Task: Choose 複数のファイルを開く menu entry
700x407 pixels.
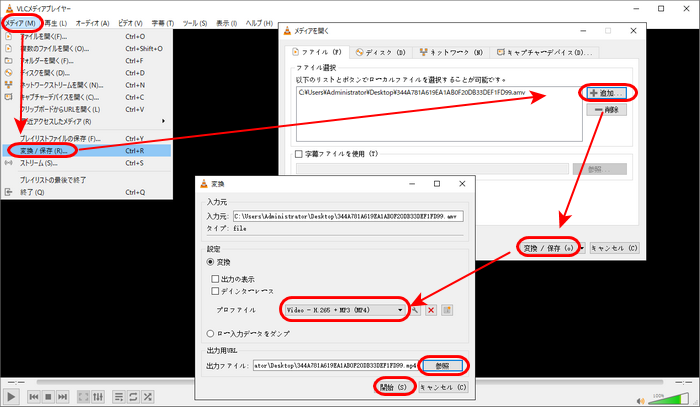Action: click(x=87, y=49)
